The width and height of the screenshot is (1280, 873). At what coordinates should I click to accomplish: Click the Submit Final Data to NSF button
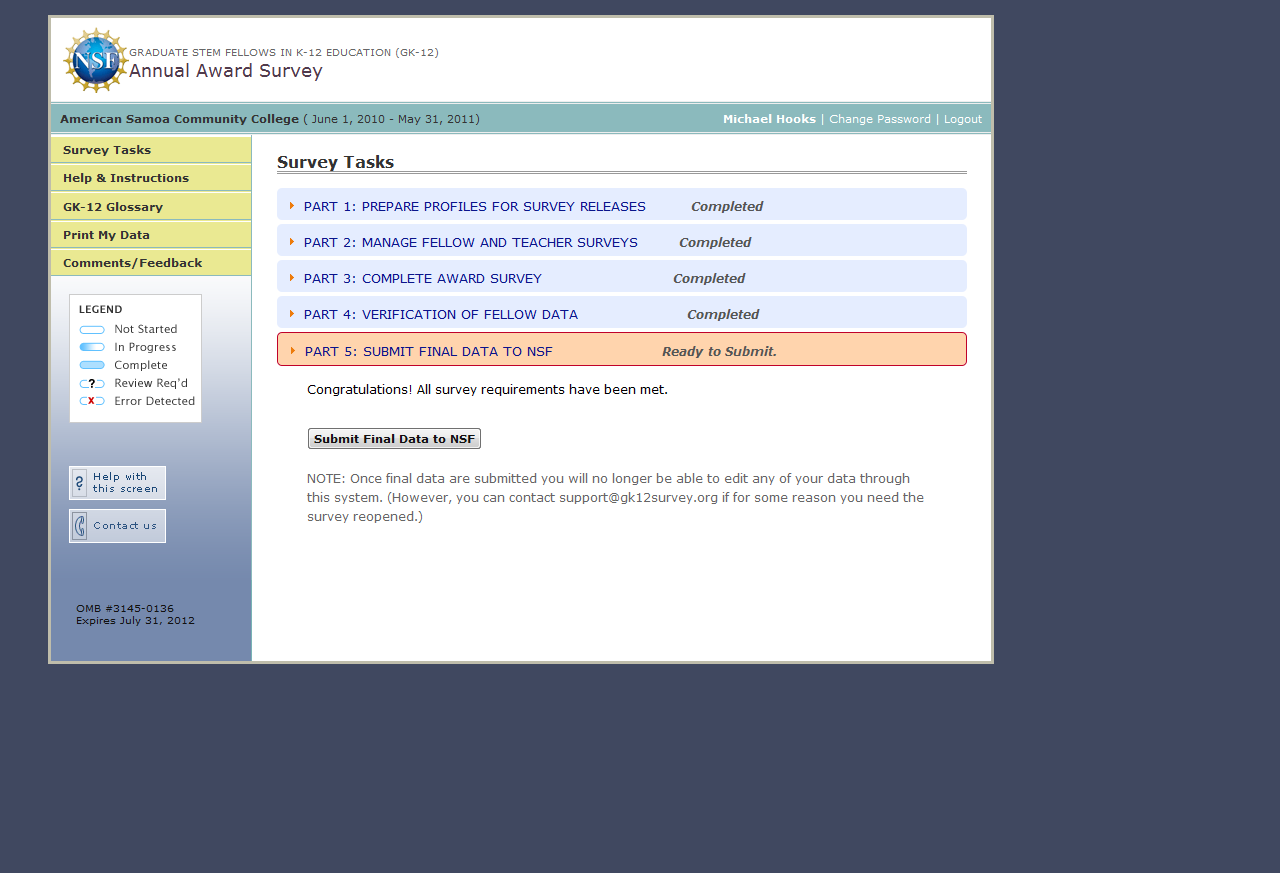click(x=394, y=439)
